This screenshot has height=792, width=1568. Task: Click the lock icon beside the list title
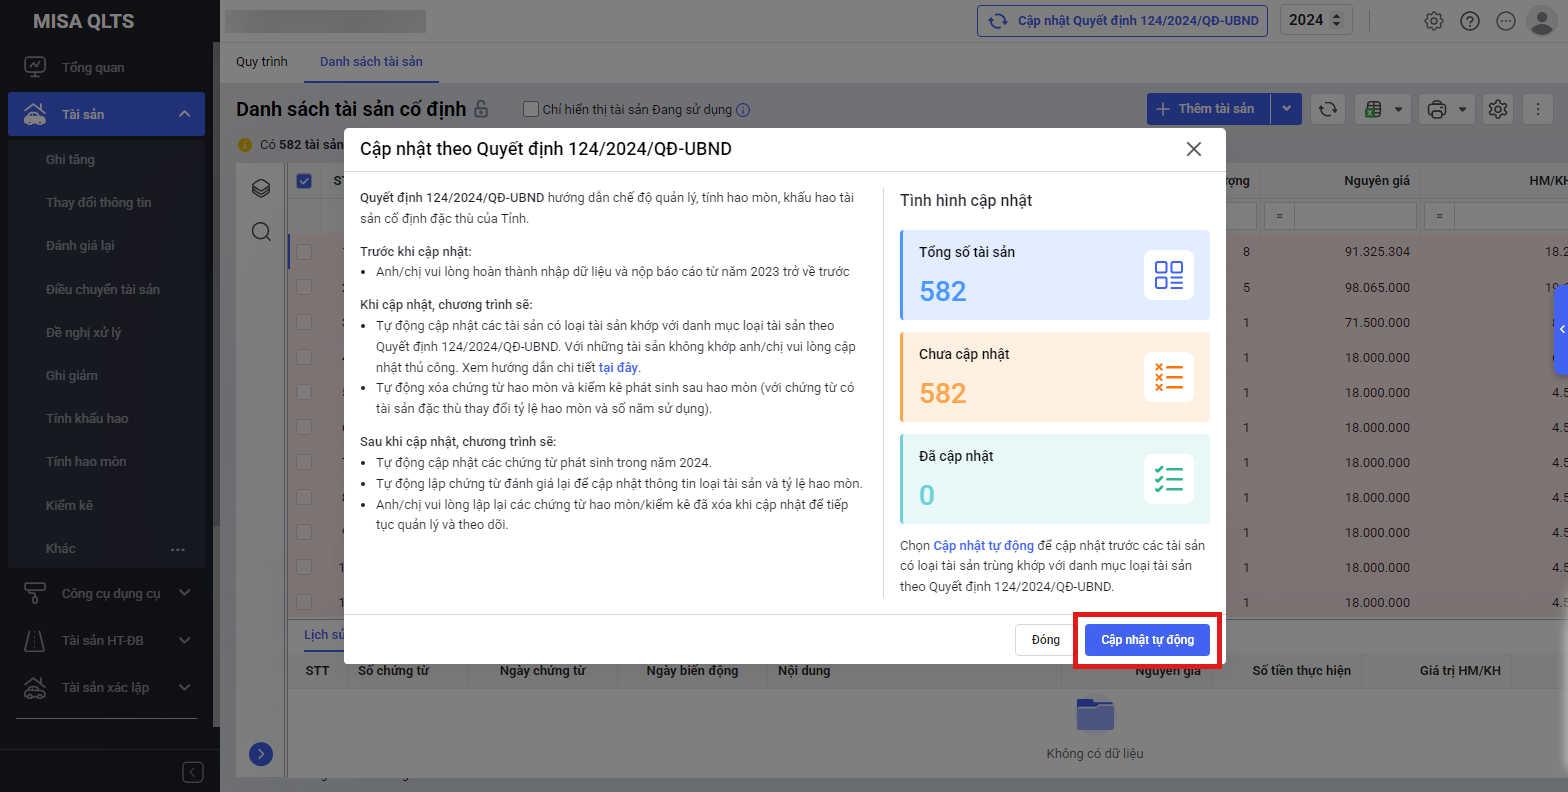pos(481,109)
